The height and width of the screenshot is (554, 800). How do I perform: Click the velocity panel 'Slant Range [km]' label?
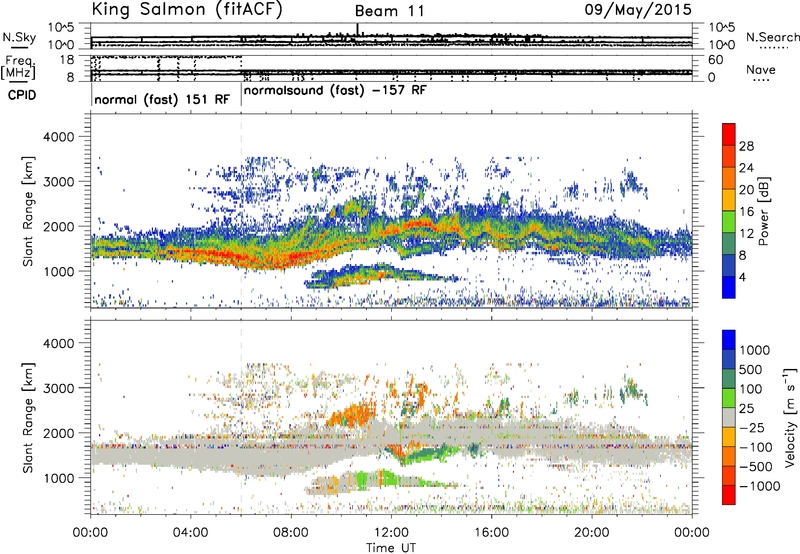pos(28,418)
